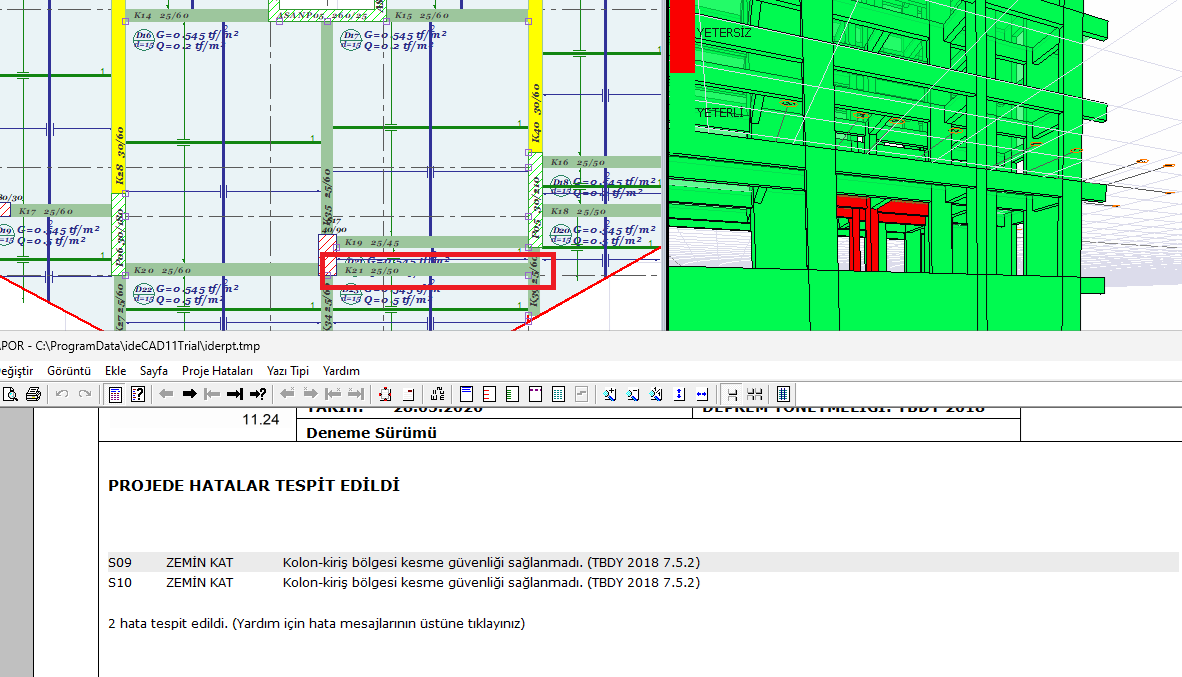Click the page icon with purple top marks
The width and height of the screenshot is (1182, 677).
pyautogui.click(x=535, y=394)
